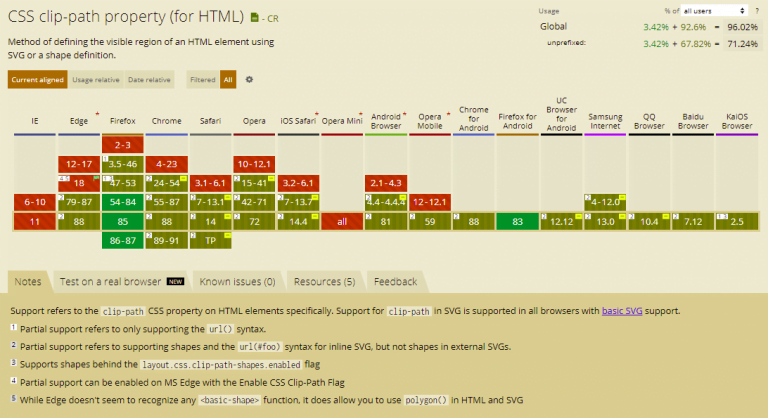Image resolution: width=768 pixels, height=418 pixels.
Task: Click the Opera column header
Action: [x=254, y=121]
